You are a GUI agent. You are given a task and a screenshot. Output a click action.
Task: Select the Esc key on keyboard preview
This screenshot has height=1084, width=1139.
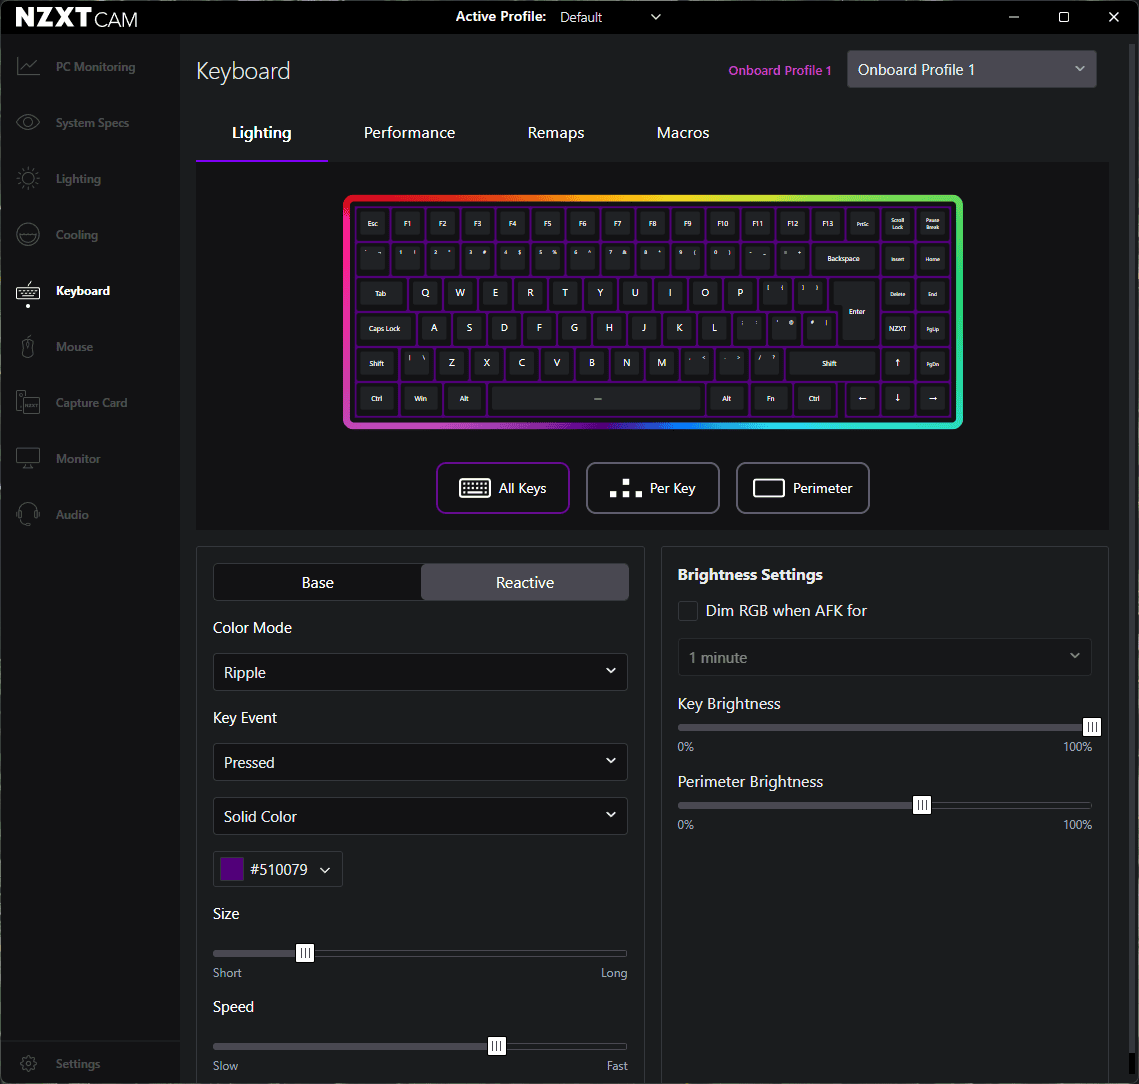(373, 224)
